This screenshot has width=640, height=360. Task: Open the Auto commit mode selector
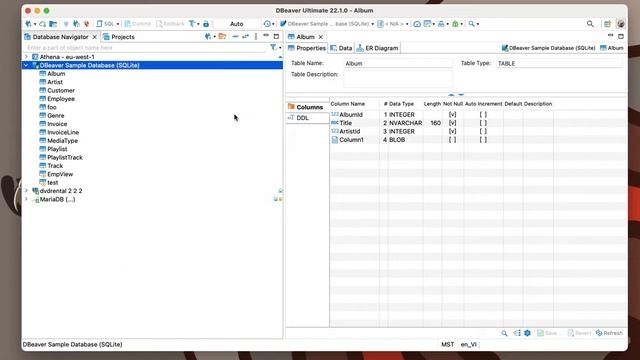click(x=236, y=24)
